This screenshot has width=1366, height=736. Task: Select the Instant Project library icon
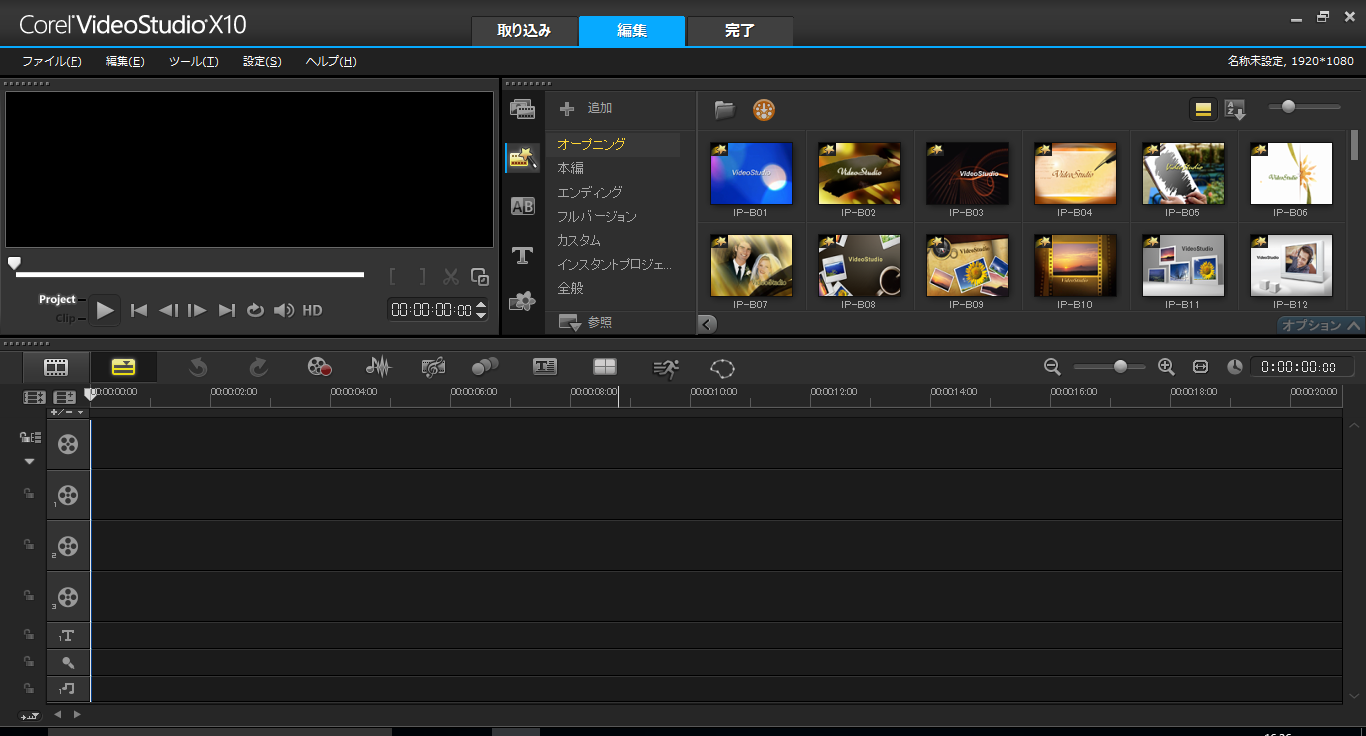(522, 157)
